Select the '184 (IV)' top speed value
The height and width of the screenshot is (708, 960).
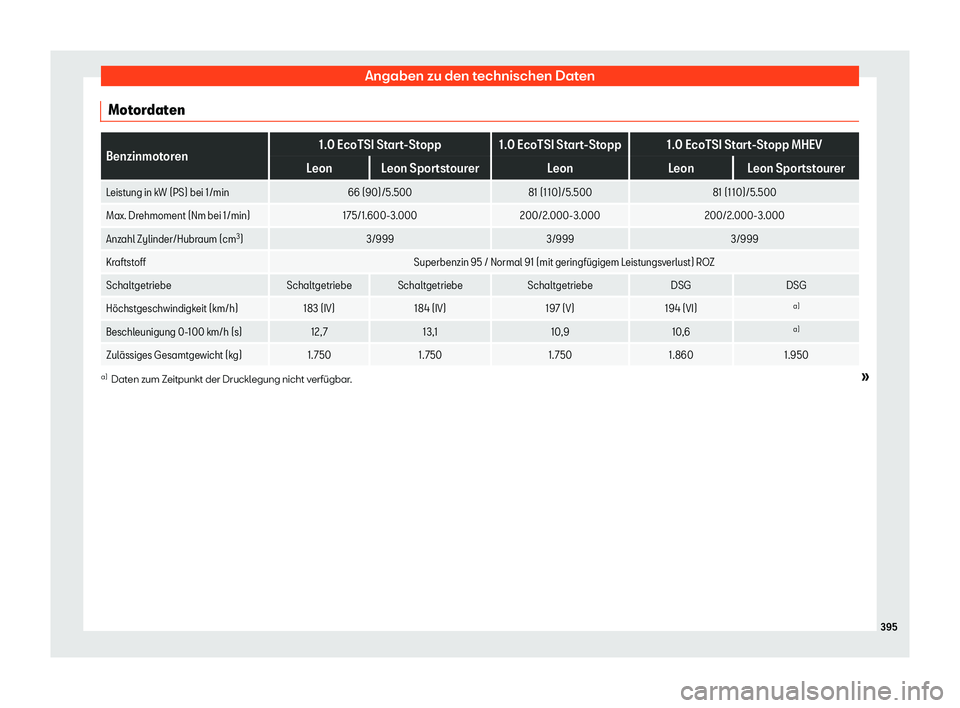430,309
